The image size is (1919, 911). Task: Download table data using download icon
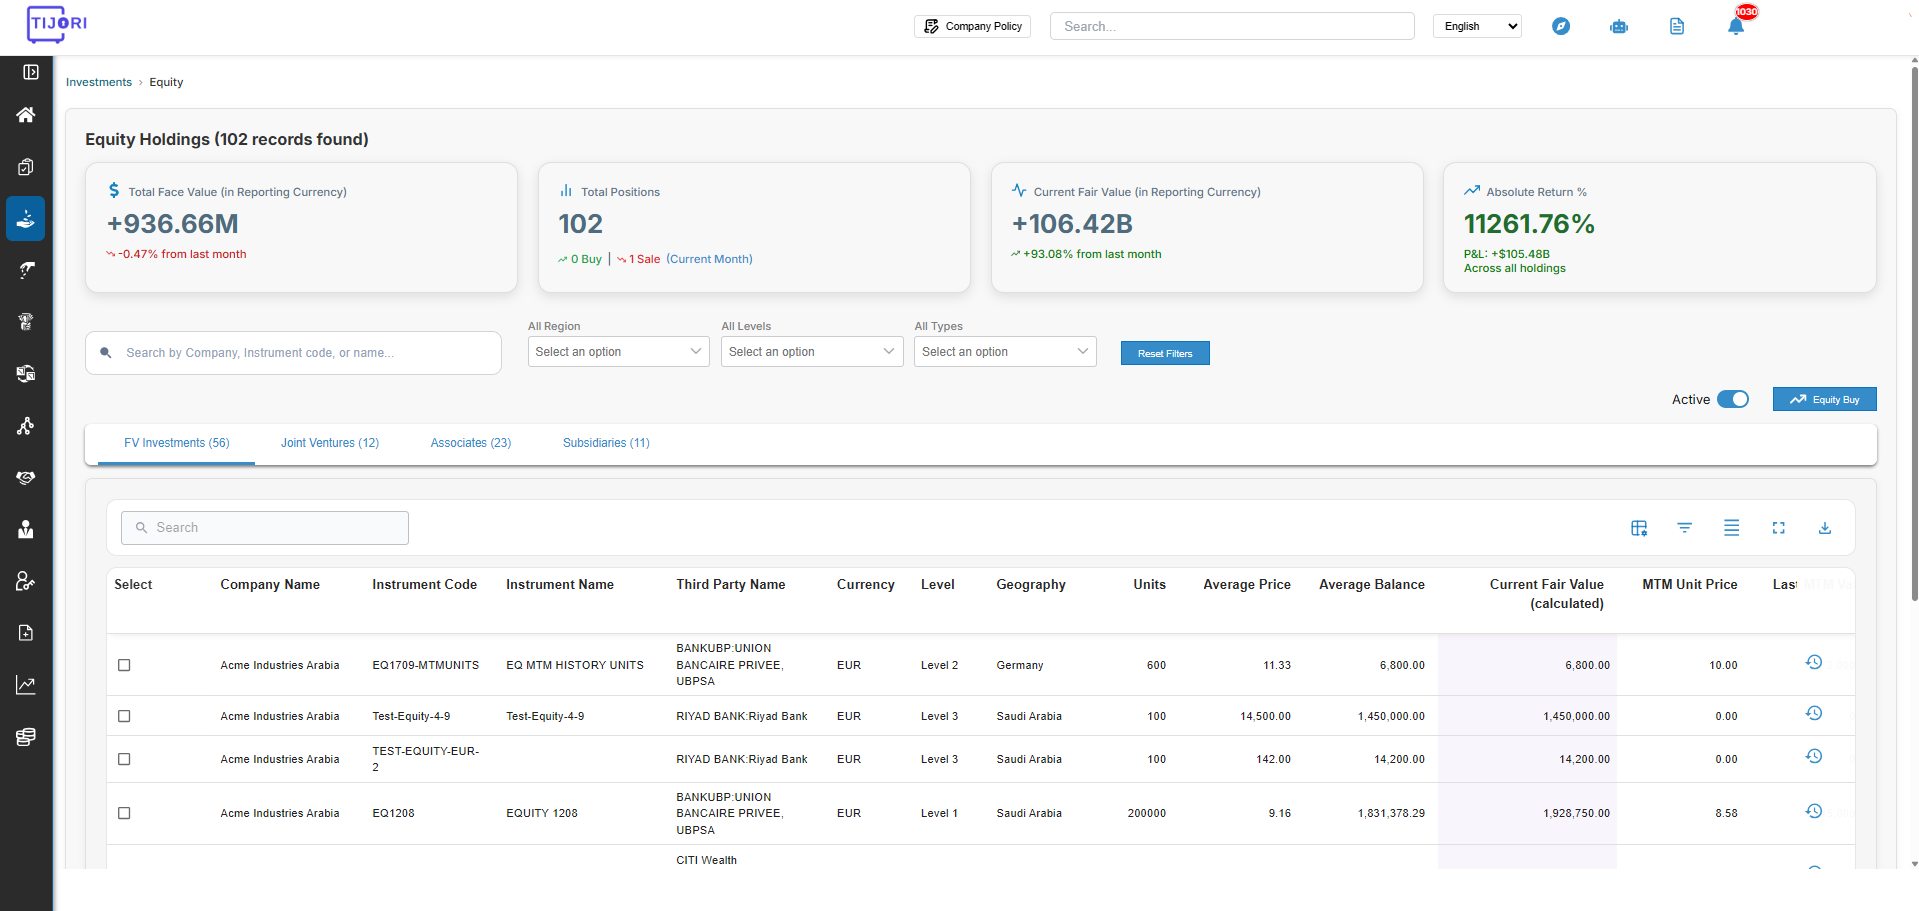1825,528
